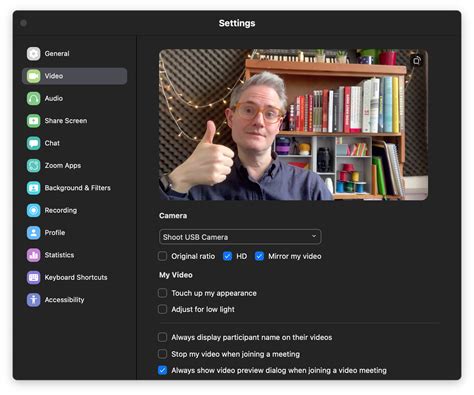Viewport: 474px width, 395px height.
Task: Enable Always display participant name checkbox
Action: click(x=162, y=337)
